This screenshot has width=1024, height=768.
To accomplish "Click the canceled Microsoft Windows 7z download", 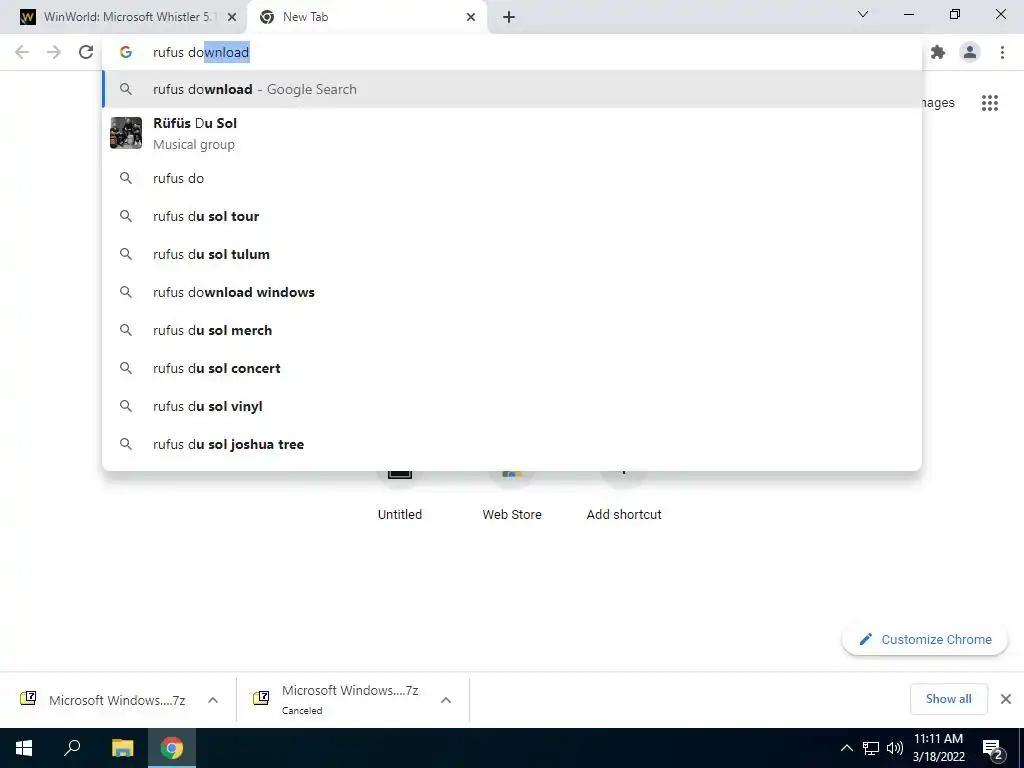I will [337, 700].
